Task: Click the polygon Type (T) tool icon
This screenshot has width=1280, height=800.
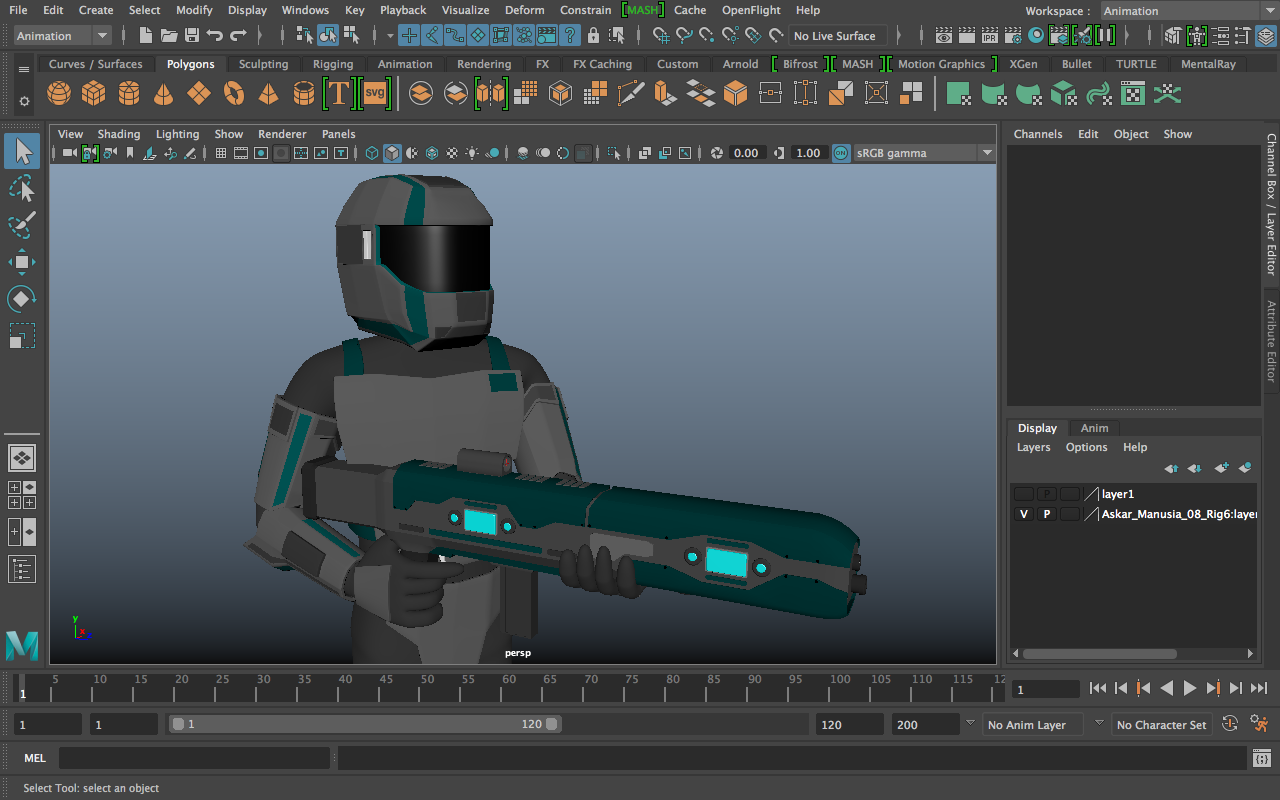Action: [x=339, y=94]
